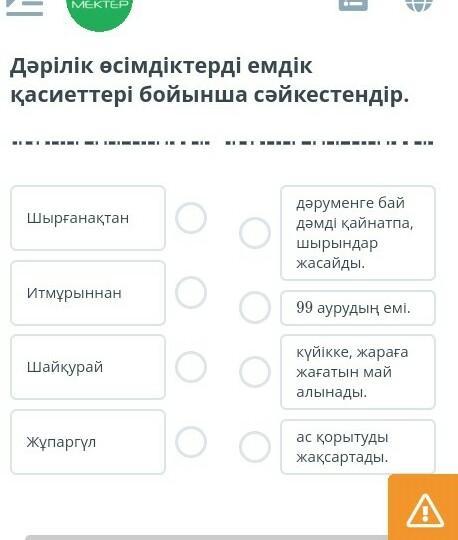
Task: Select radio beside күйікке, жараға answer
Action: (255, 372)
